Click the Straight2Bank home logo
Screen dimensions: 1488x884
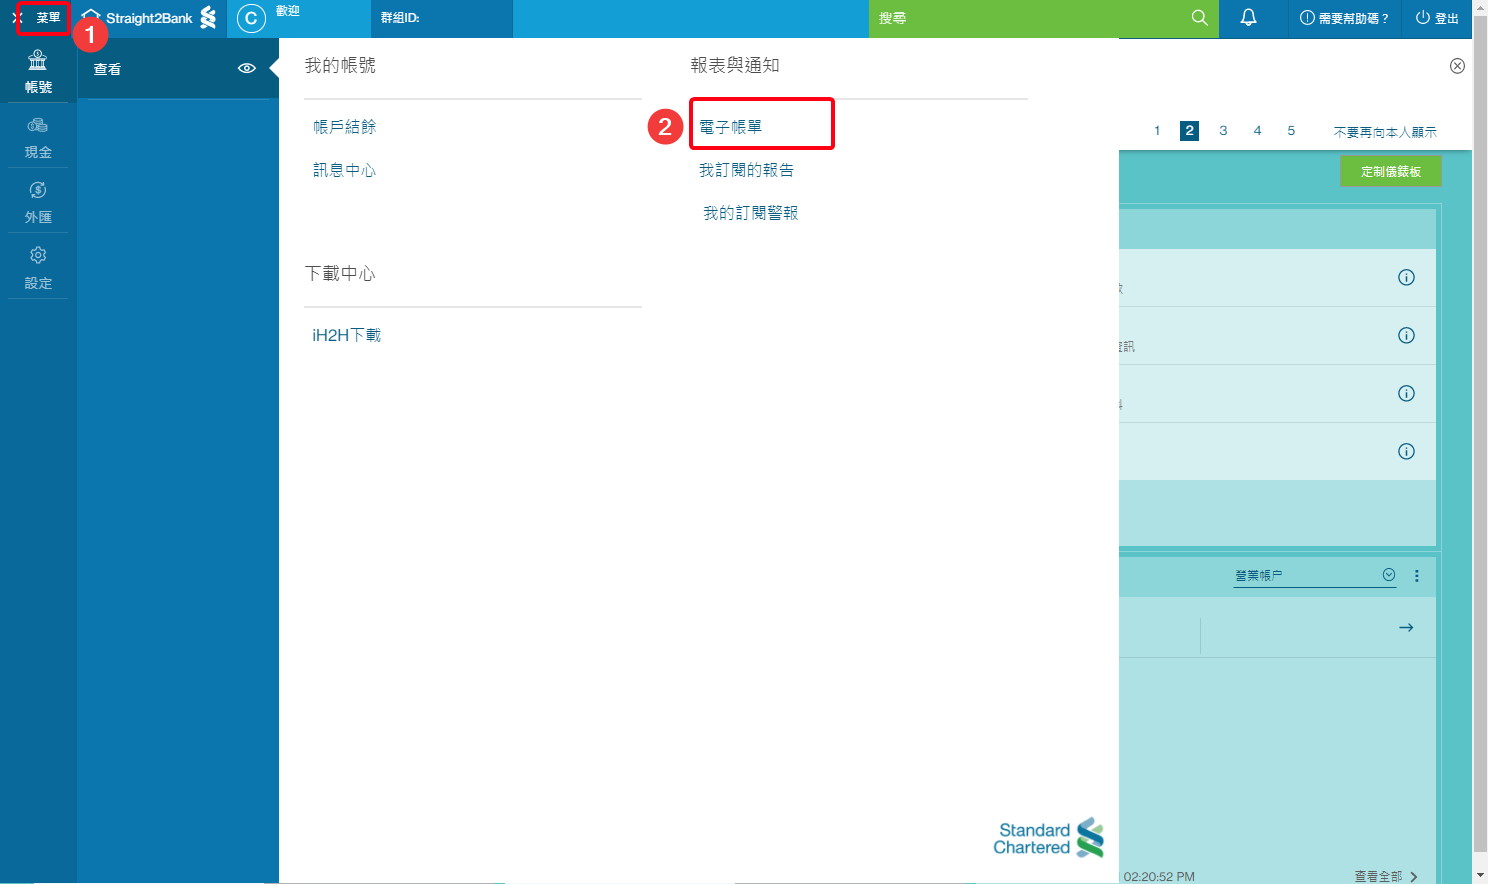click(x=148, y=18)
